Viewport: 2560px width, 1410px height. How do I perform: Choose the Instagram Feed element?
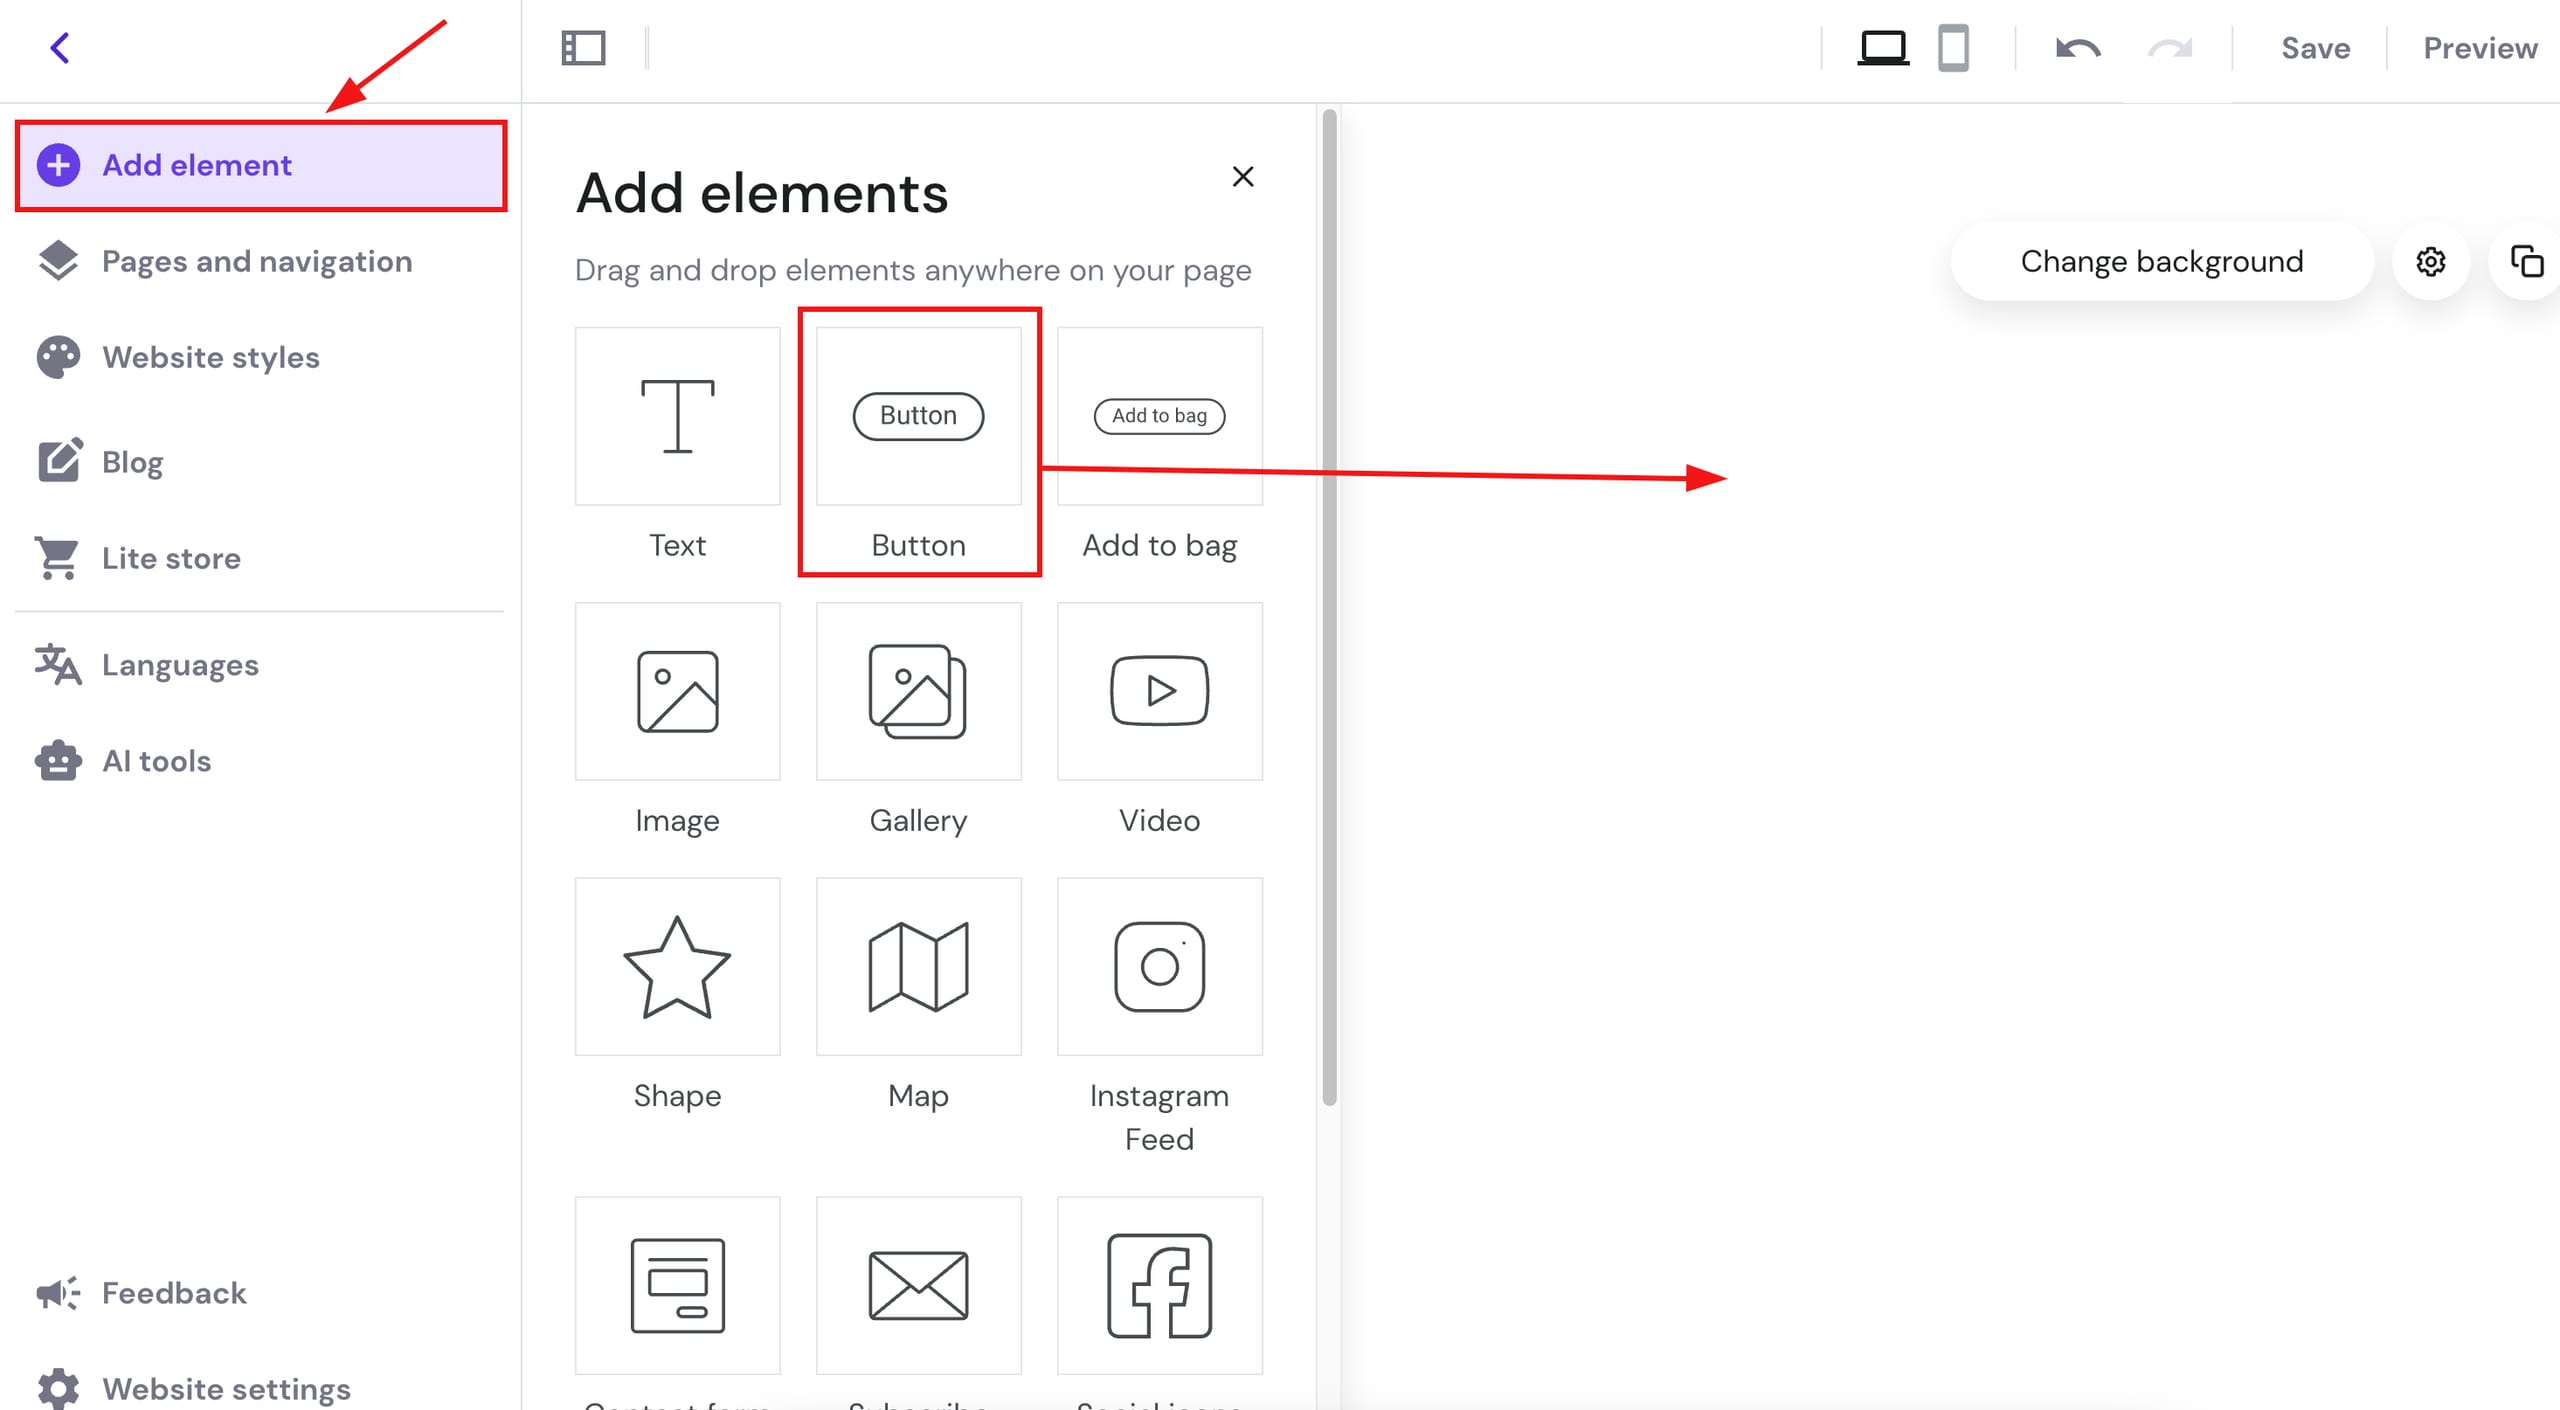pos(1159,967)
